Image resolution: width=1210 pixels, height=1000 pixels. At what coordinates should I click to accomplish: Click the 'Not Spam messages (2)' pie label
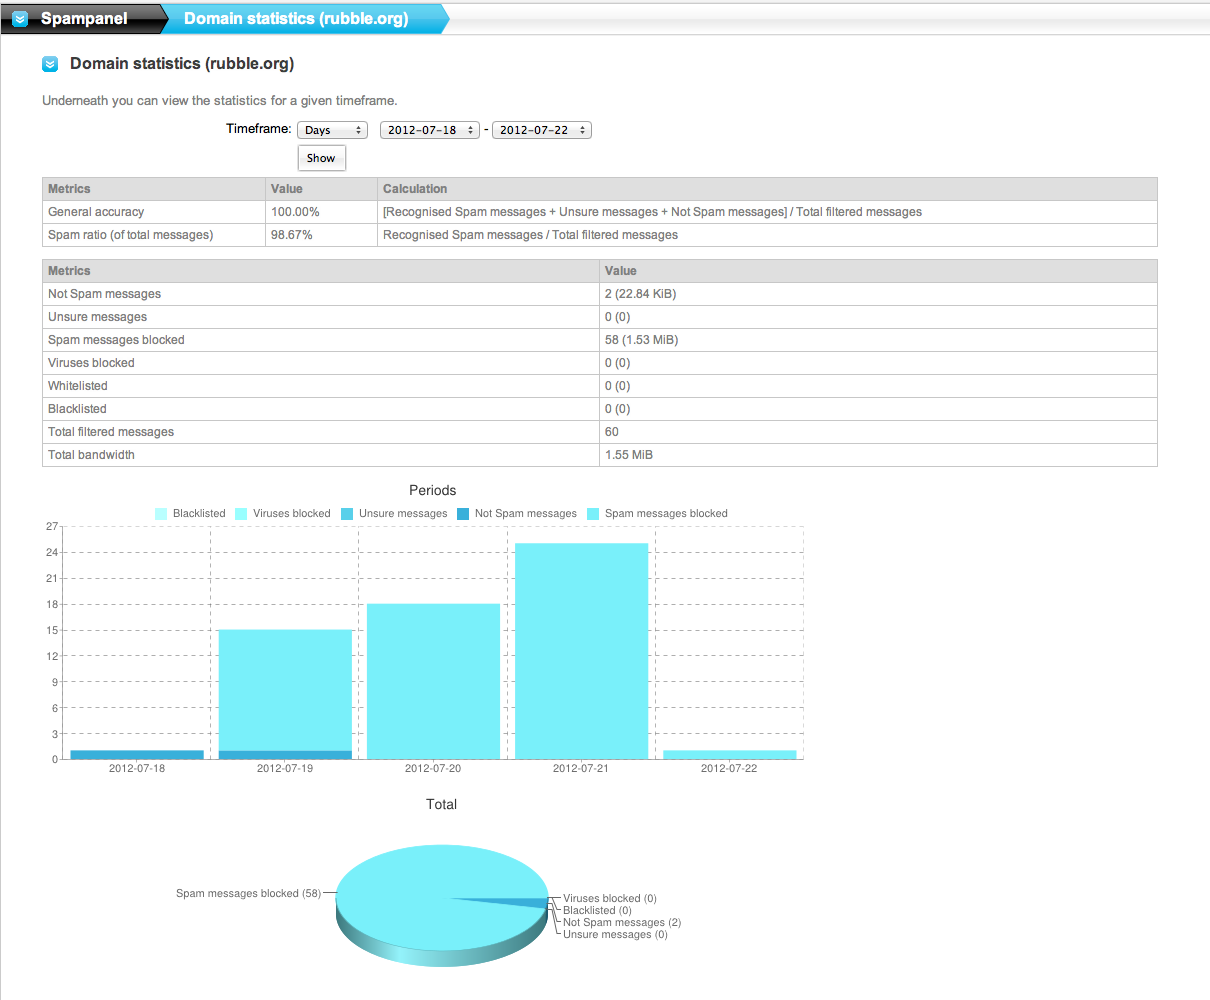coord(622,923)
